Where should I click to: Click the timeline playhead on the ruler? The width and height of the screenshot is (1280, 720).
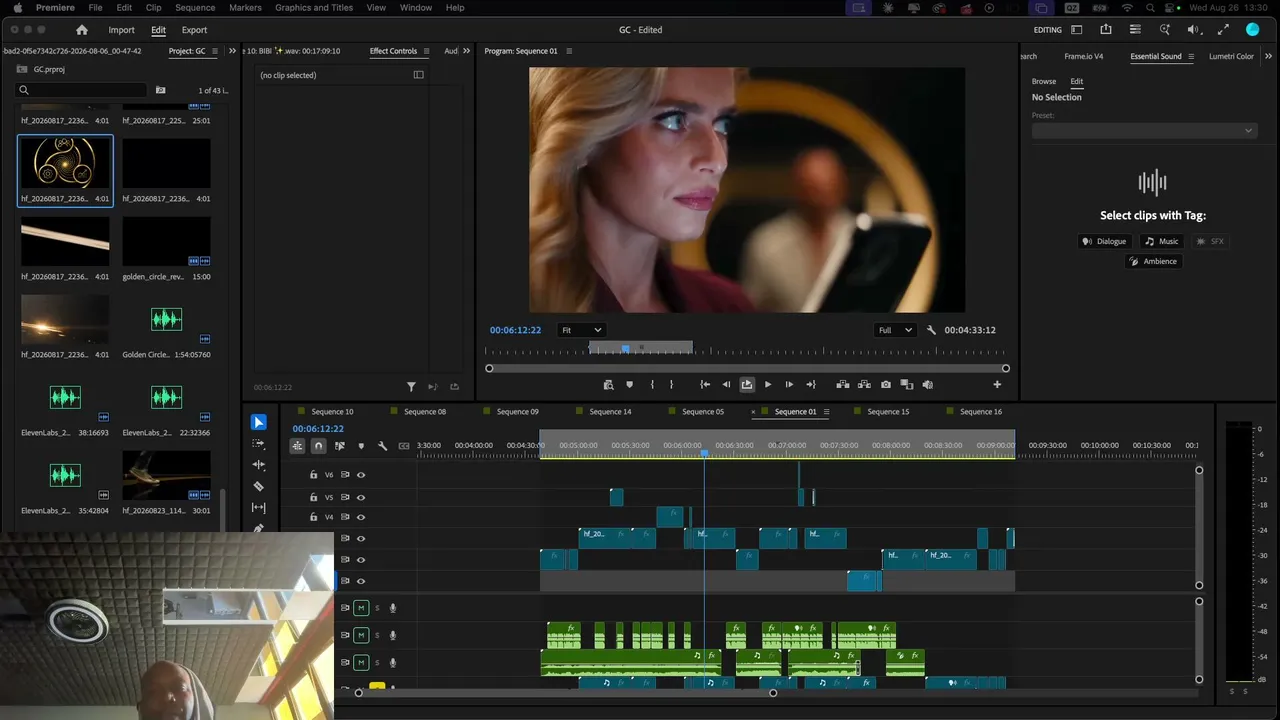coord(704,453)
